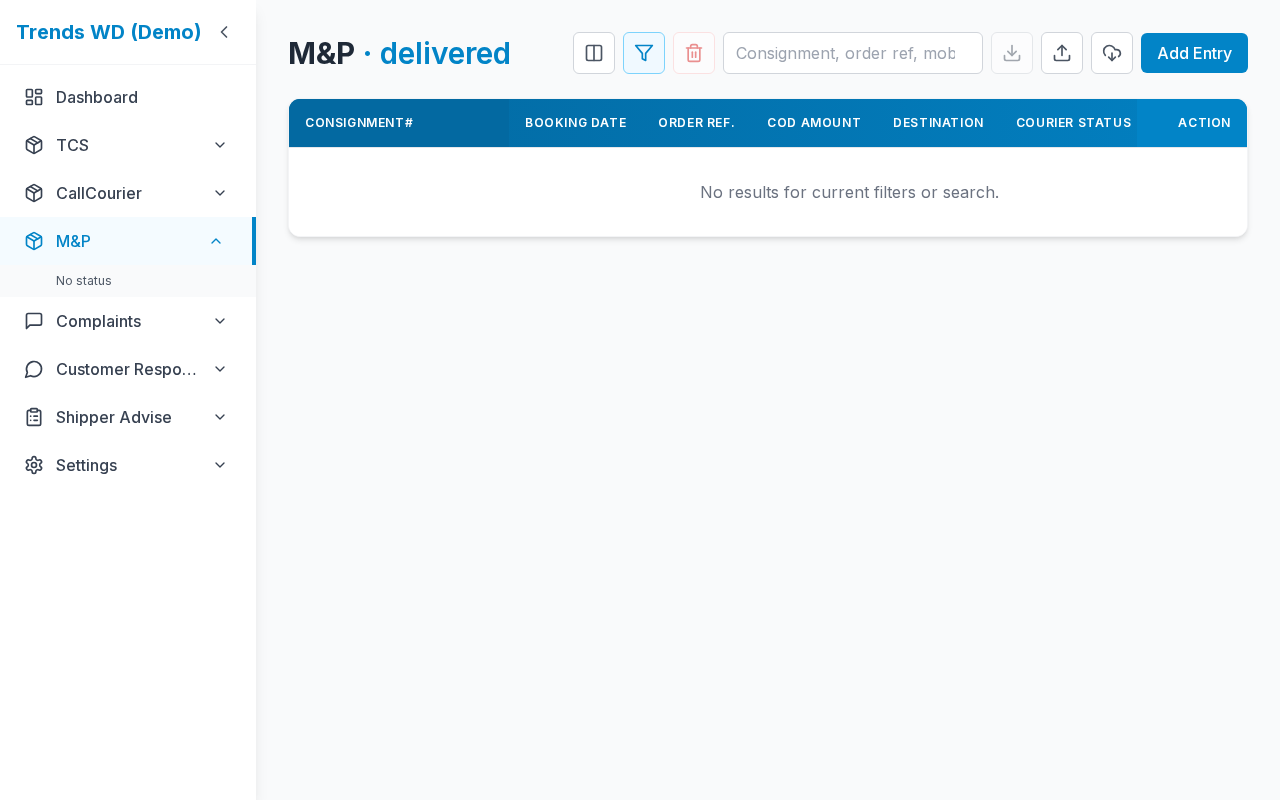Viewport: 1280px width, 800px height.
Task: Click the red trash delete icon
Action: coord(694,53)
